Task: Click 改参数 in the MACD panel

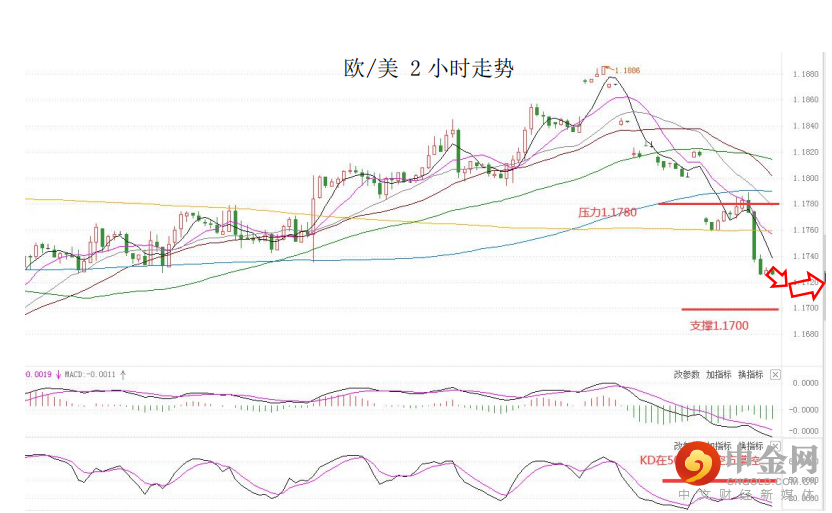Action: [687, 375]
